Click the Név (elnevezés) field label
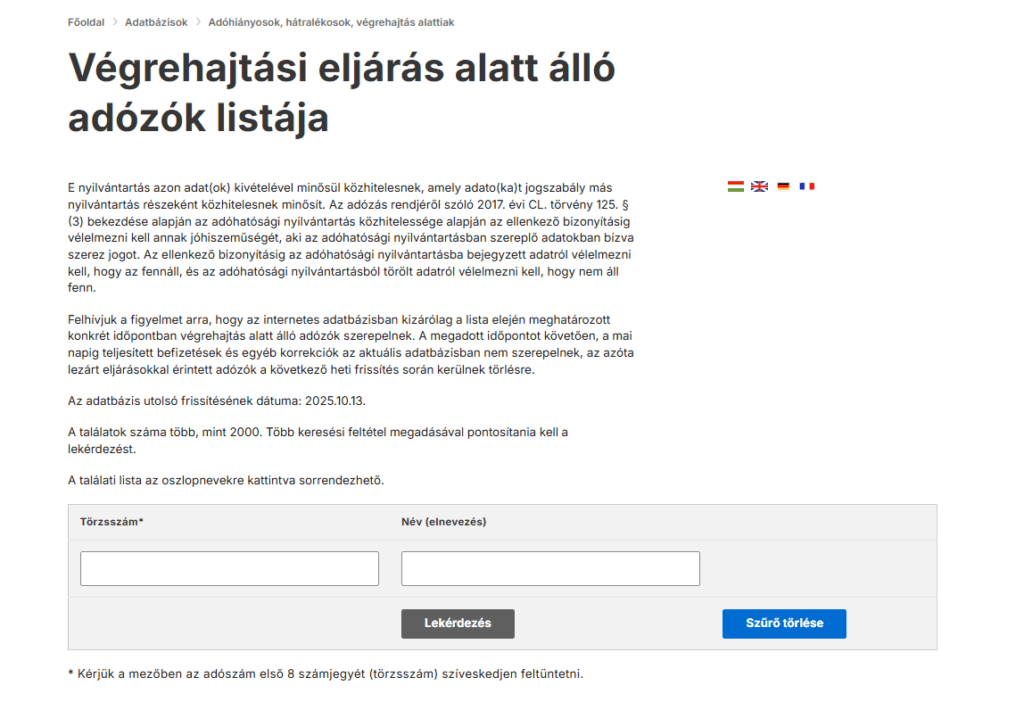This screenshot has height=702, width=1024. tap(444, 521)
